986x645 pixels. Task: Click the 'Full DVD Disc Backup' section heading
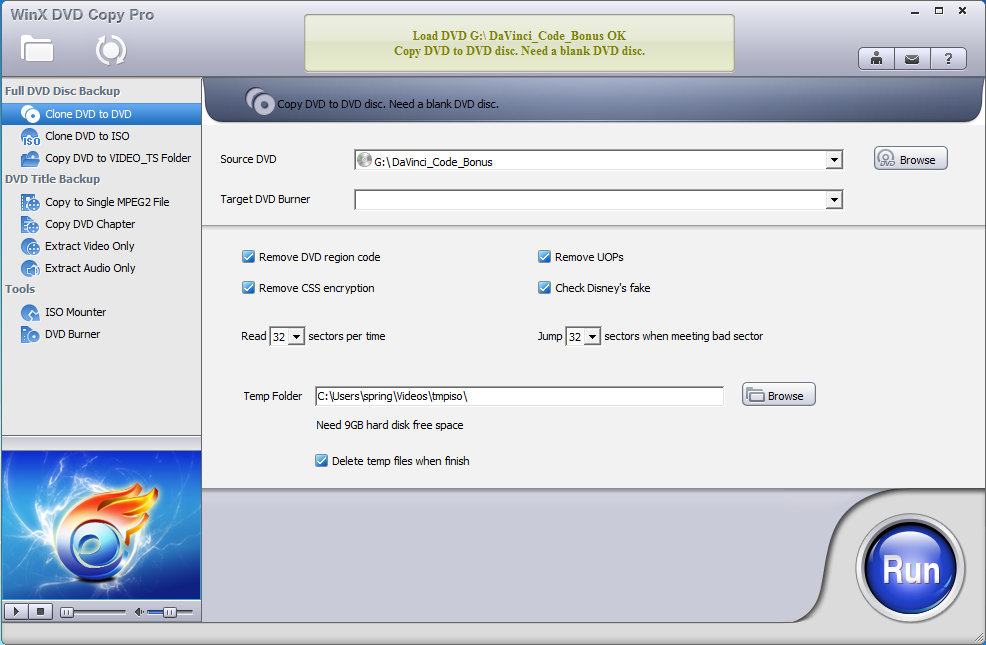click(x=62, y=91)
